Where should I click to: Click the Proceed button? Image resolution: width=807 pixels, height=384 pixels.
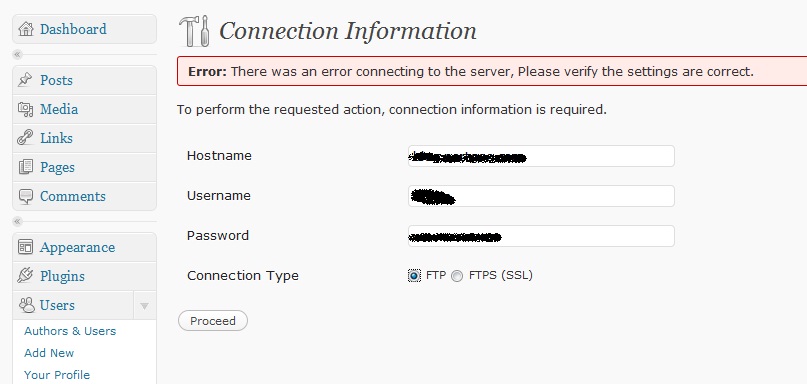(213, 321)
